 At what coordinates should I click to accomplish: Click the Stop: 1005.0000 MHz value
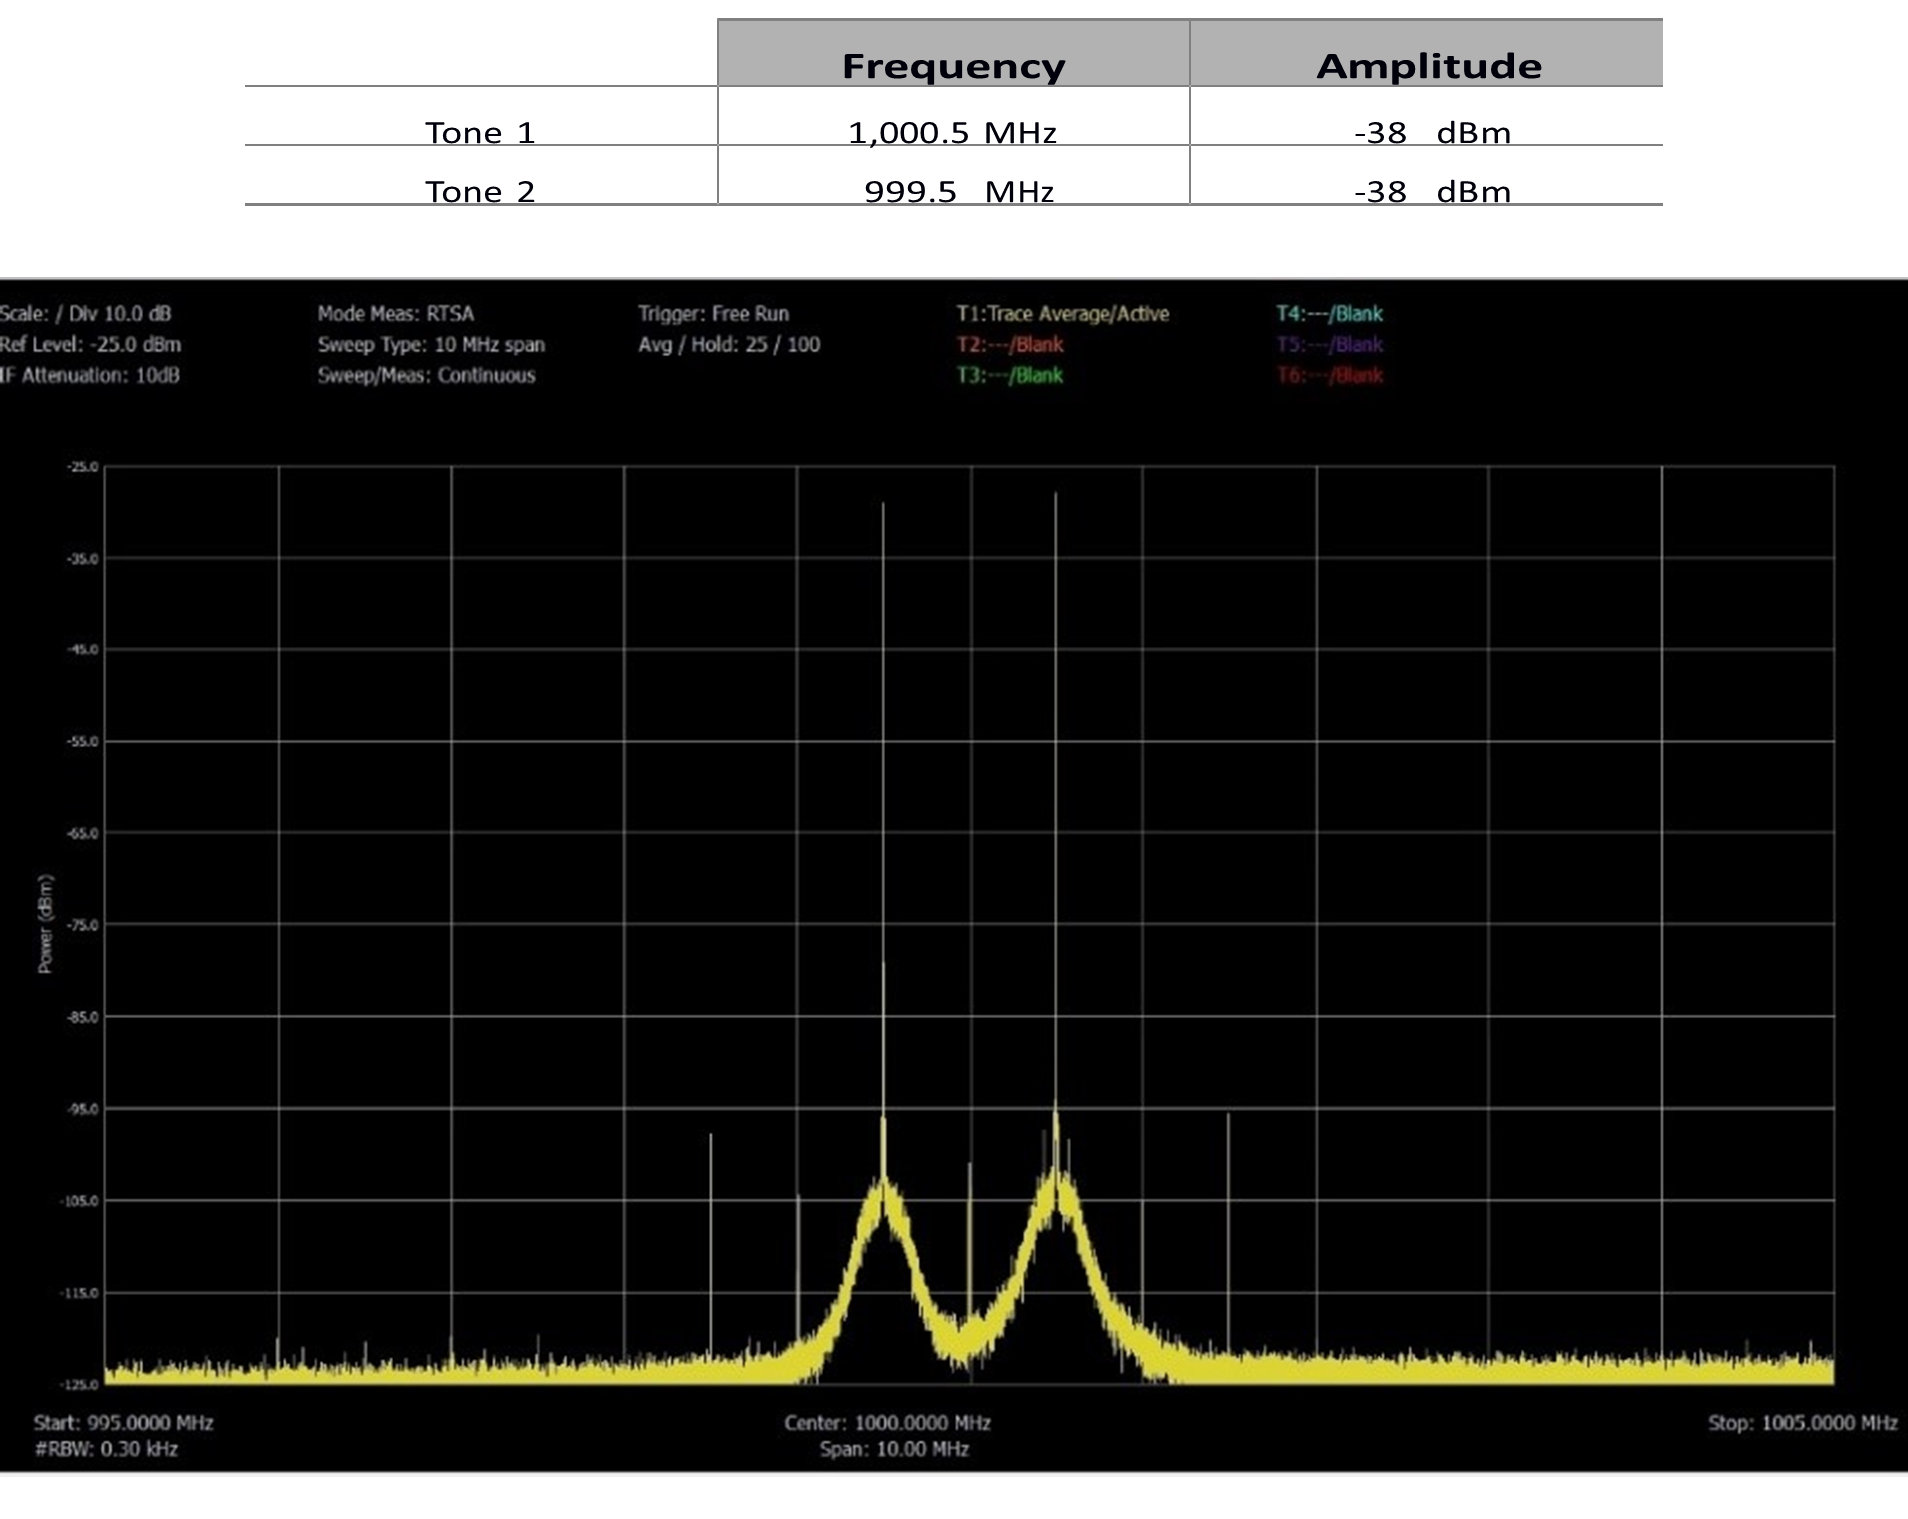pyautogui.click(x=1803, y=1422)
